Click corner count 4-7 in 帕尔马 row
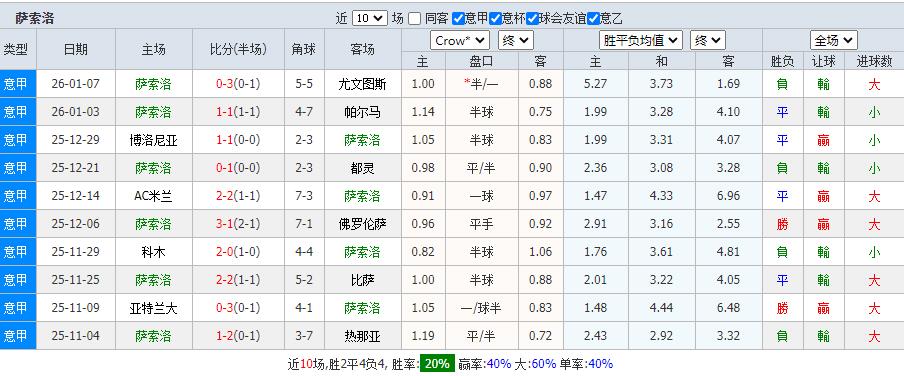 (x=304, y=112)
